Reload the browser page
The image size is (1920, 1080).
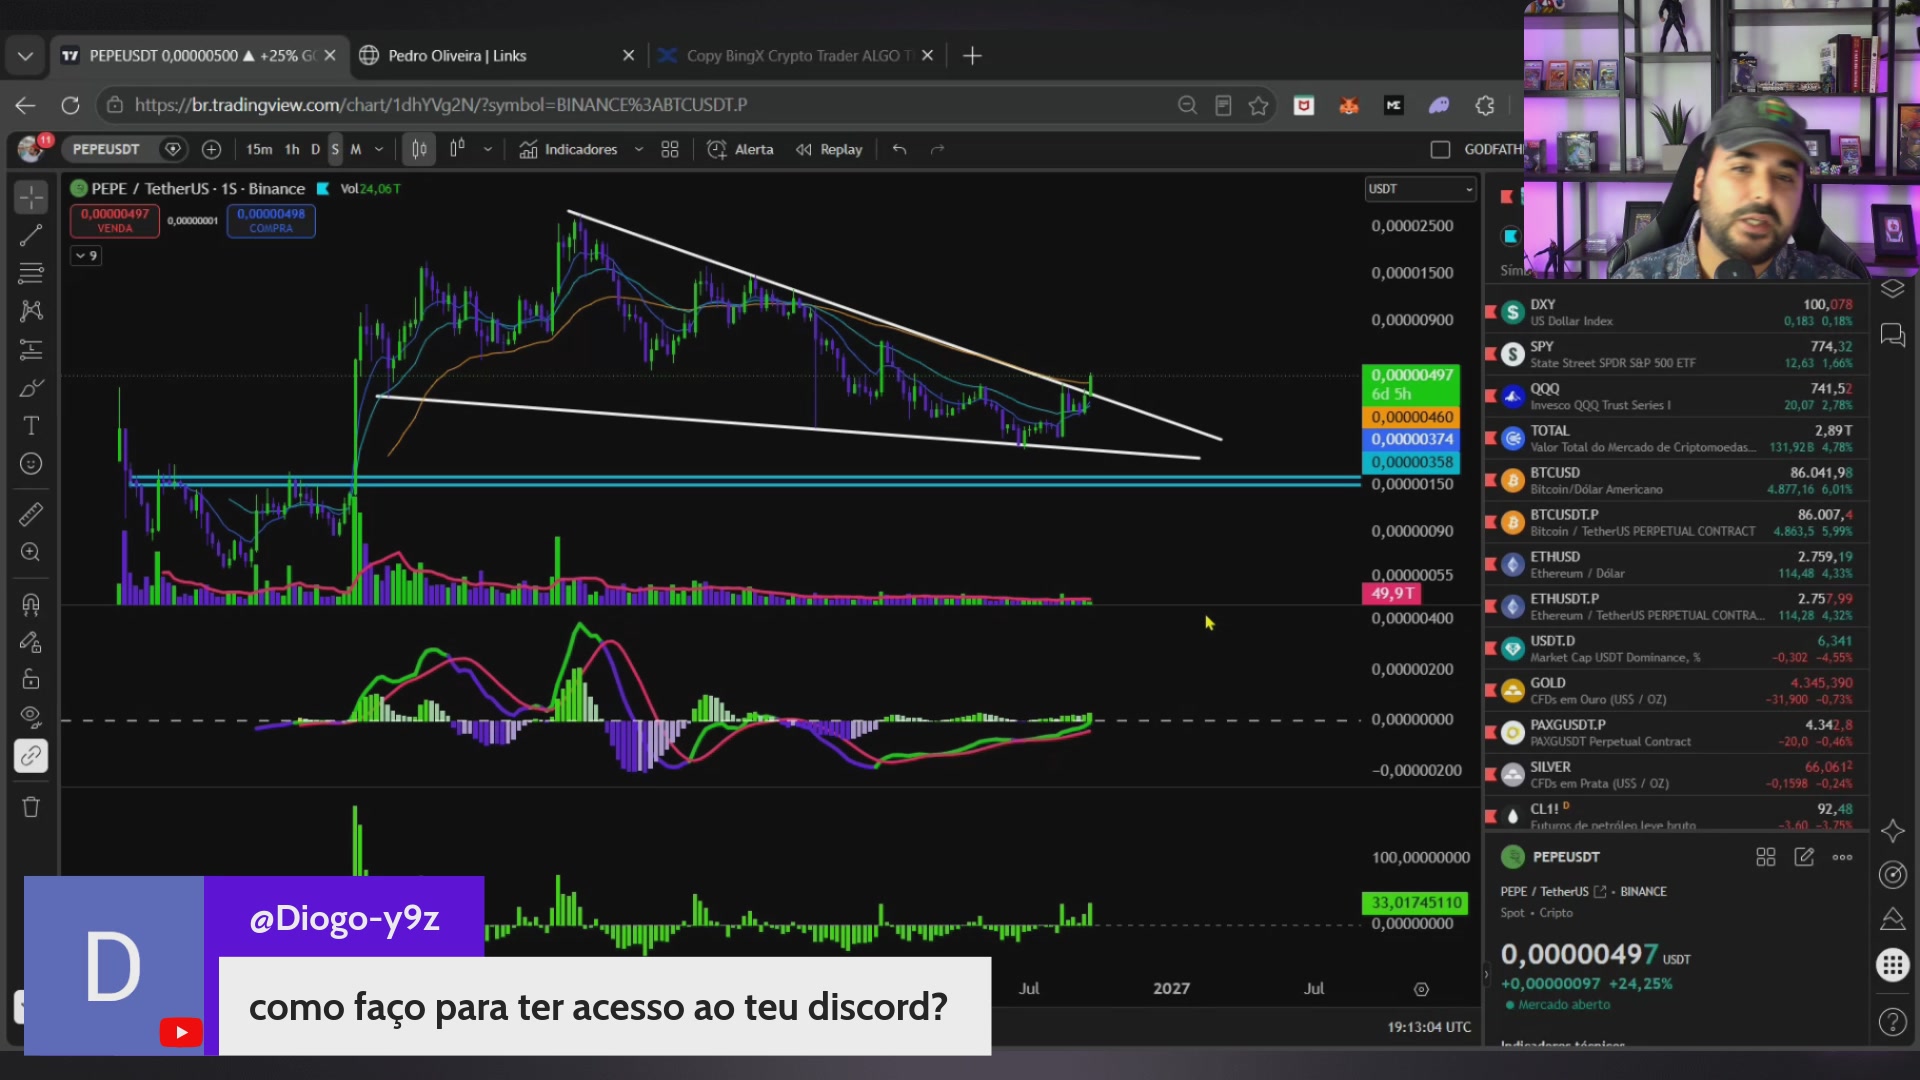pos(70,105)
